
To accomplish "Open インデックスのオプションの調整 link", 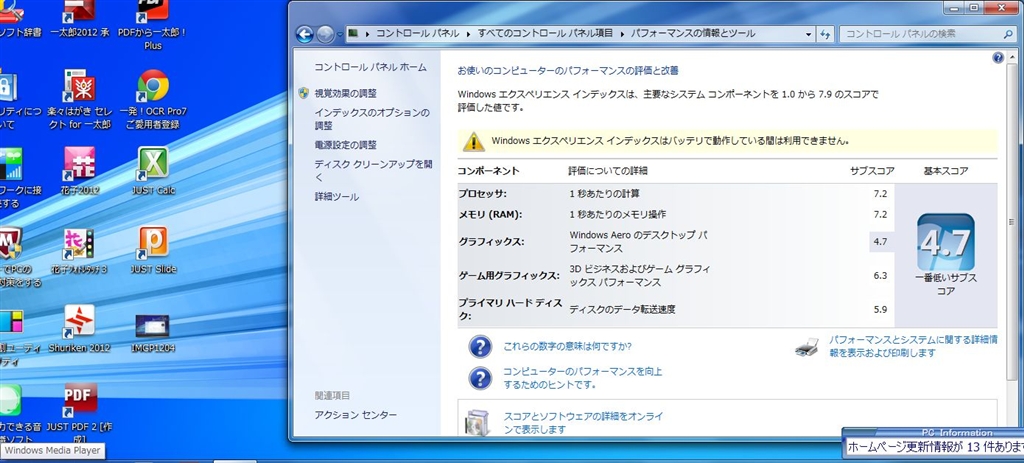I will (372, 120).
